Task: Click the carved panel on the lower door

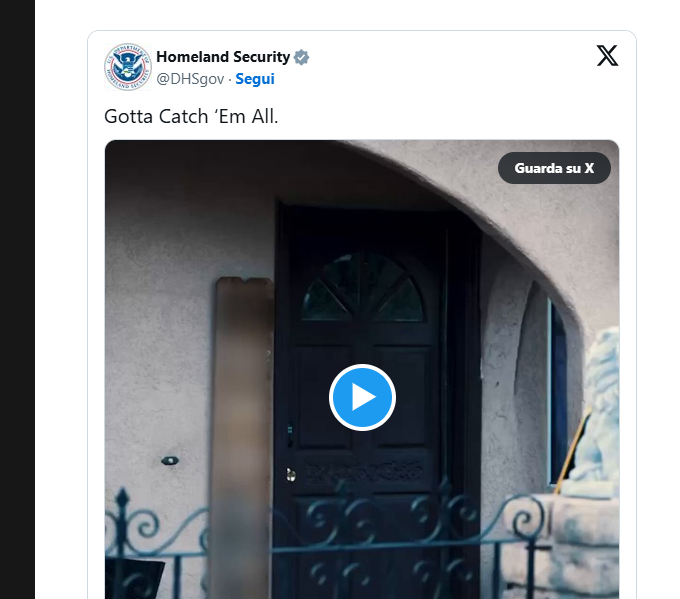Action: coord(363,471)
